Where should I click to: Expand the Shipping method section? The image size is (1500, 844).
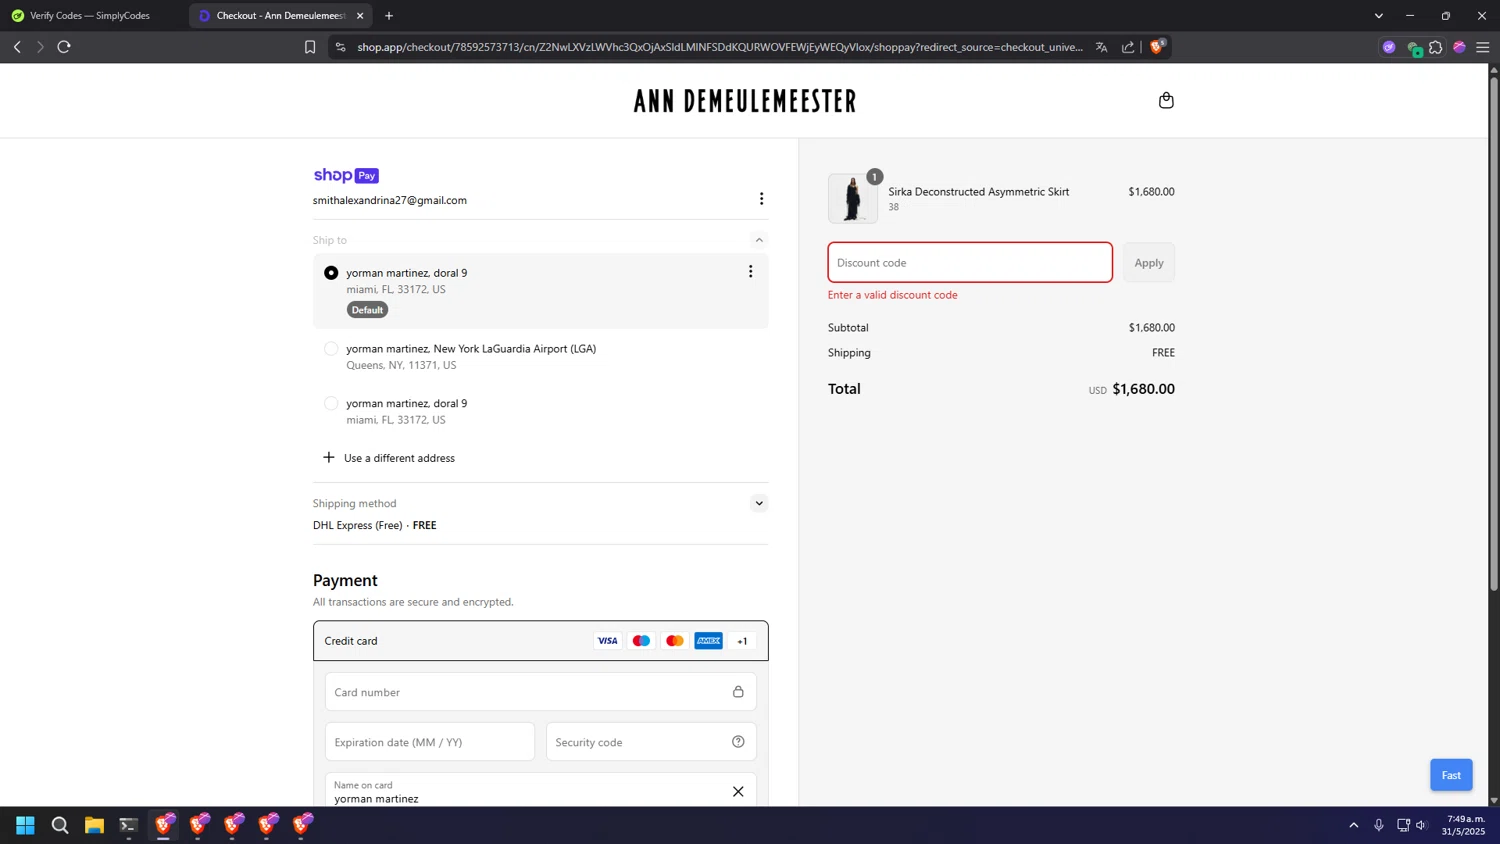point(759,503)
